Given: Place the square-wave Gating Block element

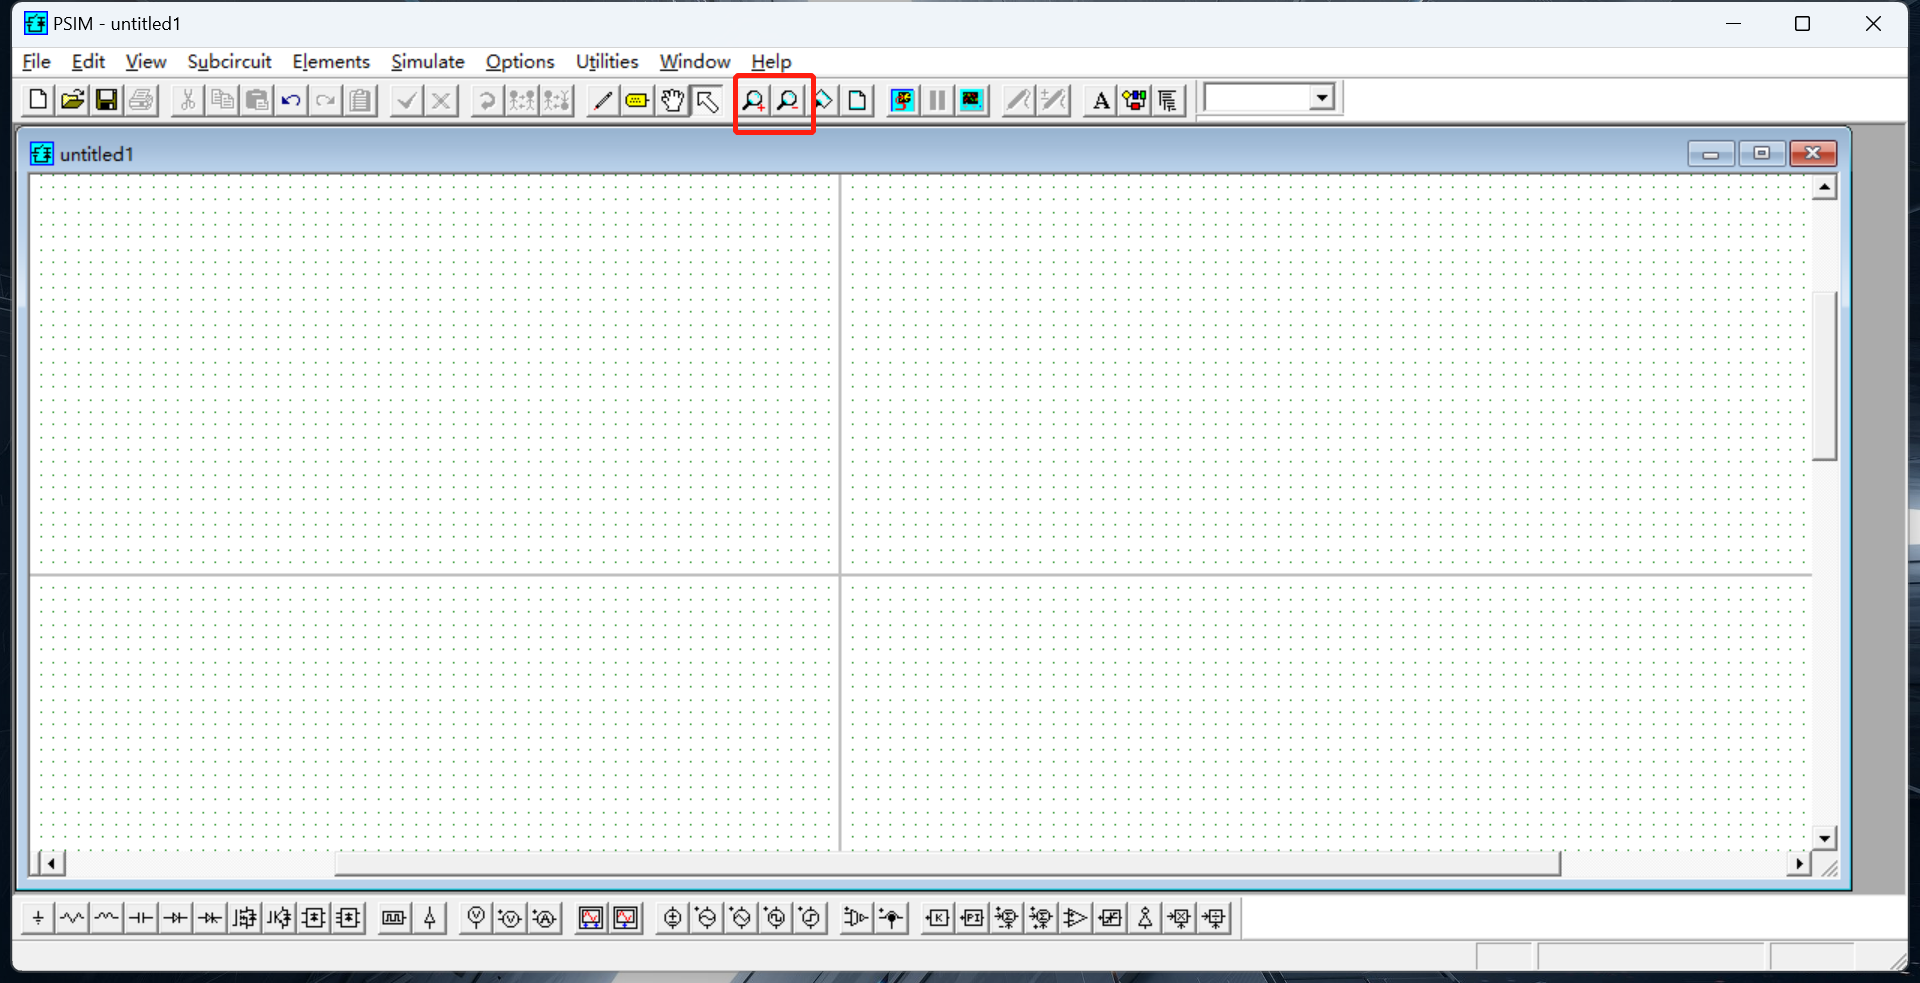Looking at the screenshot, I should [394, 917].
